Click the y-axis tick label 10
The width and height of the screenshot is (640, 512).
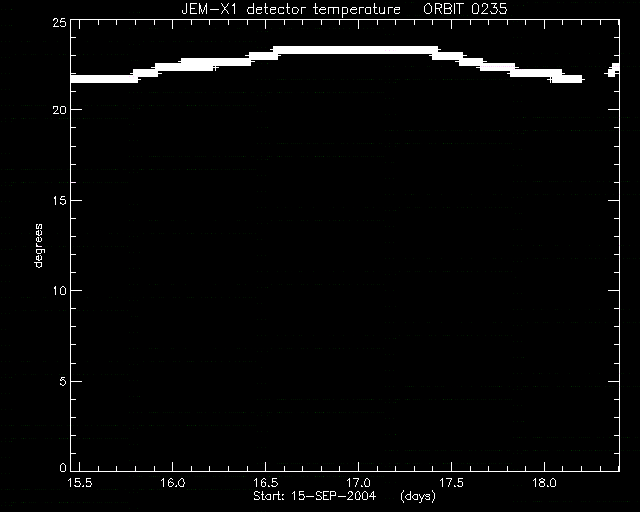[59, 291]
